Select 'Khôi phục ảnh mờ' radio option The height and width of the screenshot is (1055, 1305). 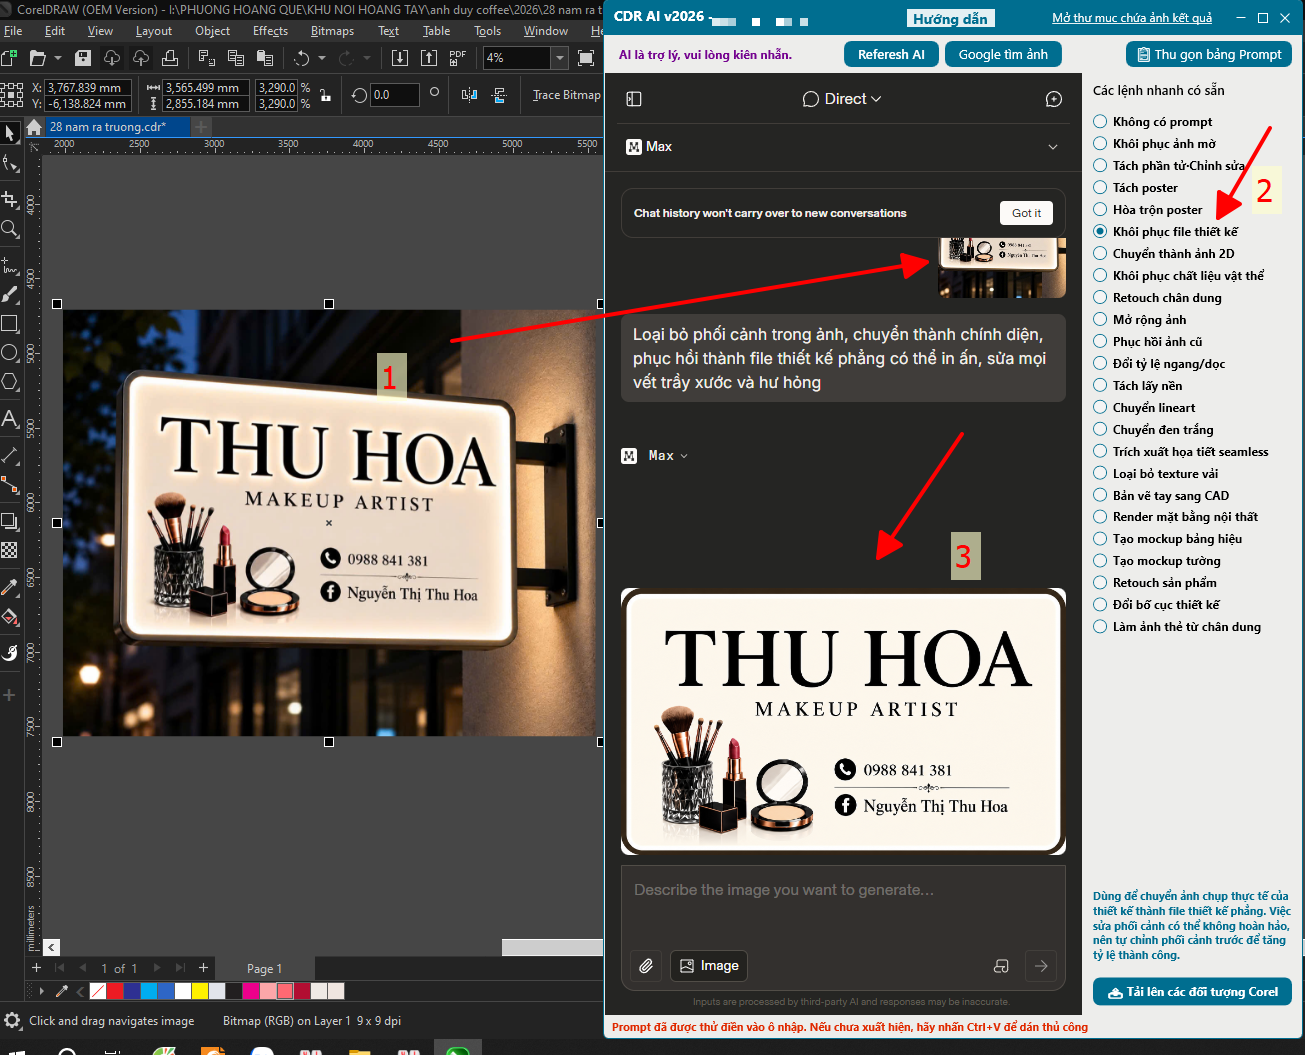pos(1100,144)
